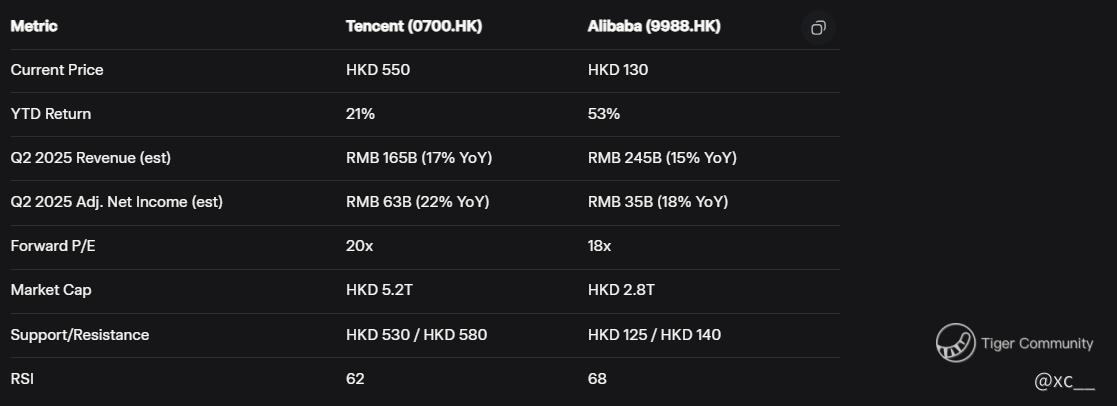Click Tencent's HKD 5.2T market cap
Image resolution: width=1117 pixels, height=406 pixels.
378,290
